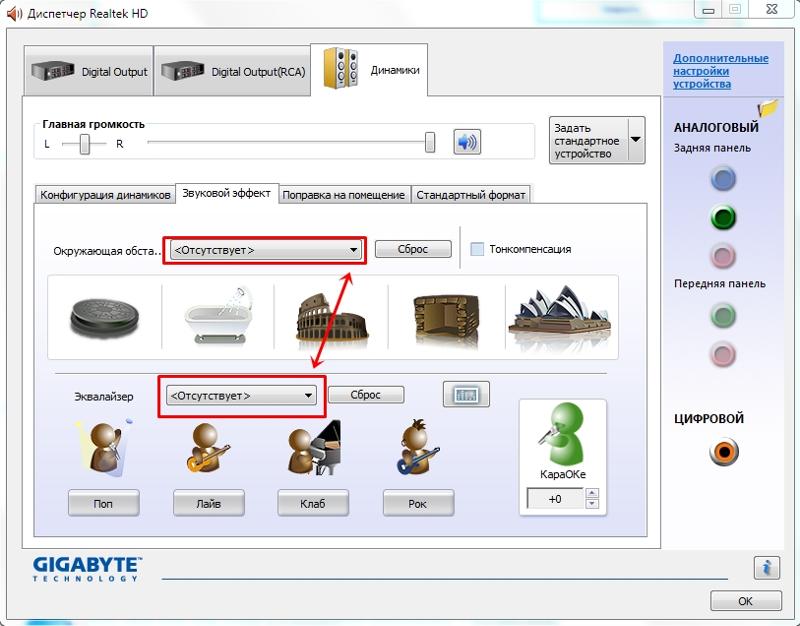This screenshot has width=800, height=626.
Task: Click the Live guitarist equalizer icon
Action: [208, 449]
